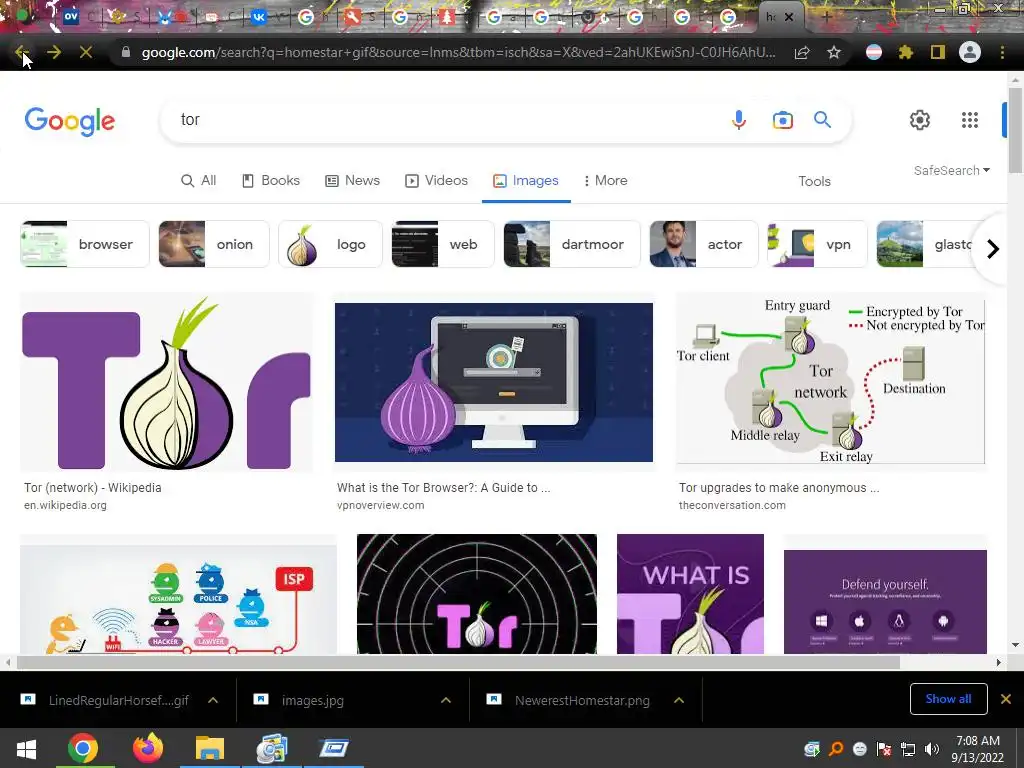Screen dimensions: 1024x768
Task: Click the volume speaker tray icon
Action: click(x=932, y=749)
